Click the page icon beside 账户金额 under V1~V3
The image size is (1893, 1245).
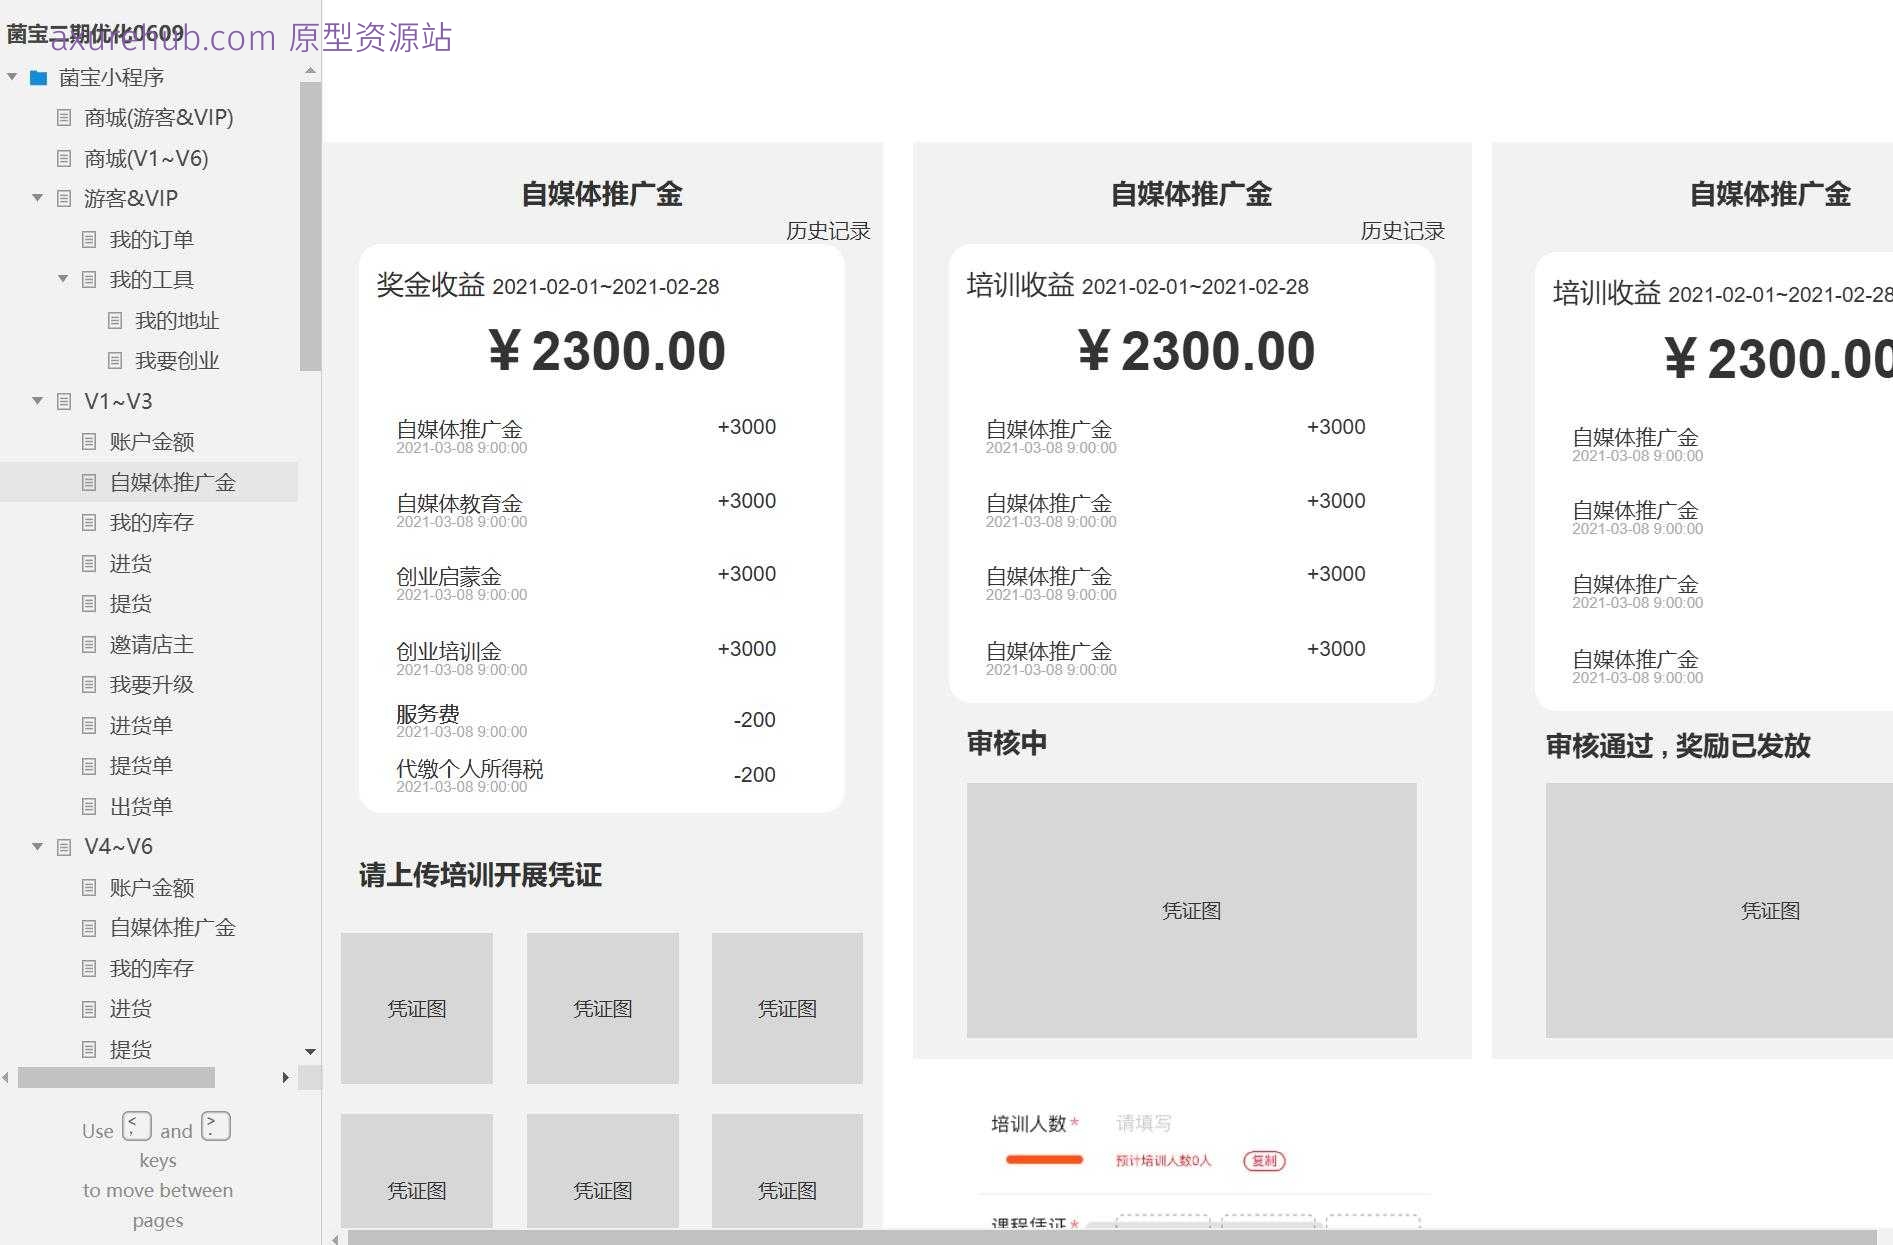[88, 441]
